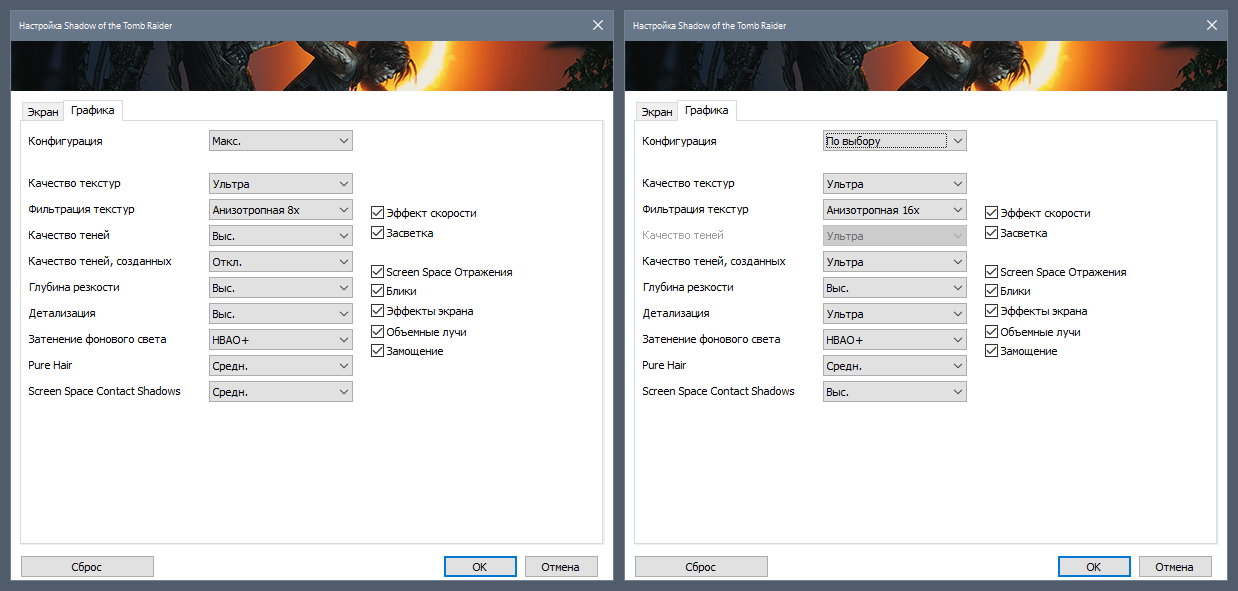1238x591 pixels.
Task: Toggle Screen Space Отражения checkbox in left window
Action: point(377,272)
